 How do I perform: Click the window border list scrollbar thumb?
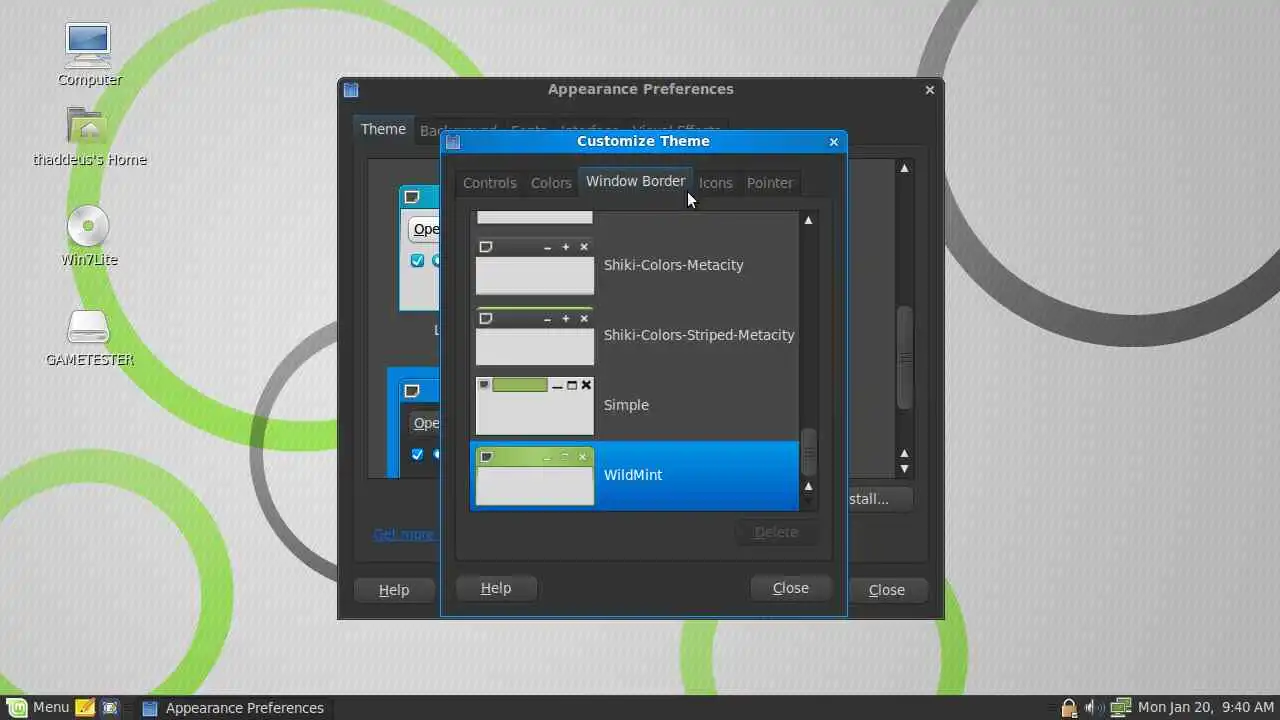809,453
